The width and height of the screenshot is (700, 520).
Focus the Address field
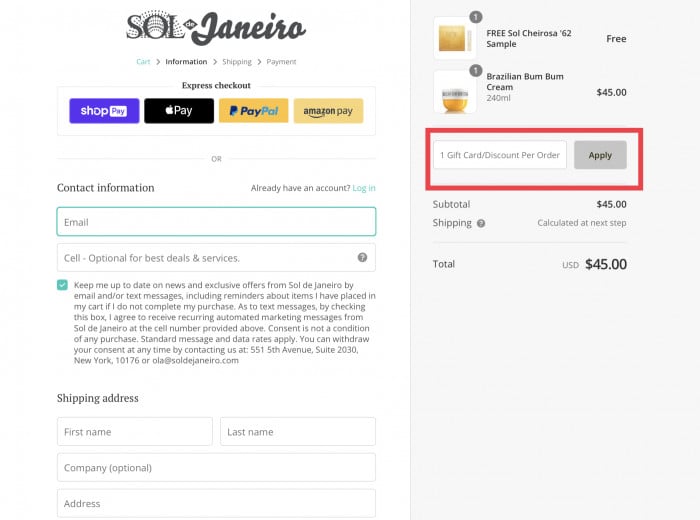pos(217,503)
